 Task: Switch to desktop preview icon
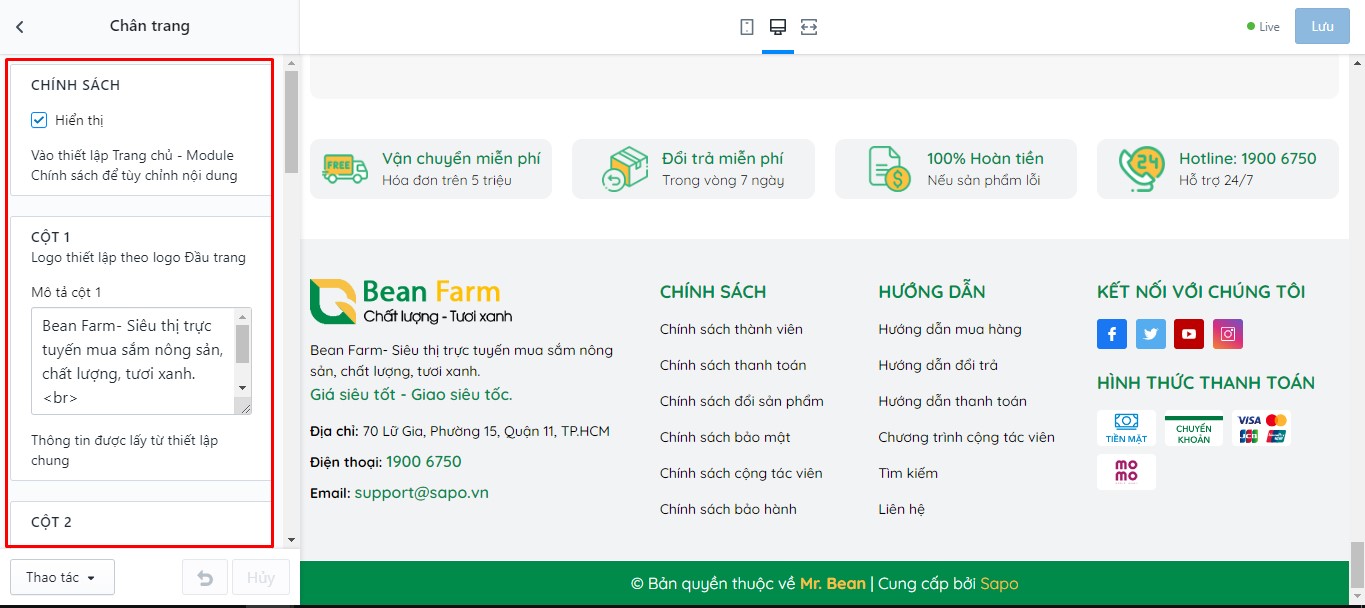click(x=778, y=27)
